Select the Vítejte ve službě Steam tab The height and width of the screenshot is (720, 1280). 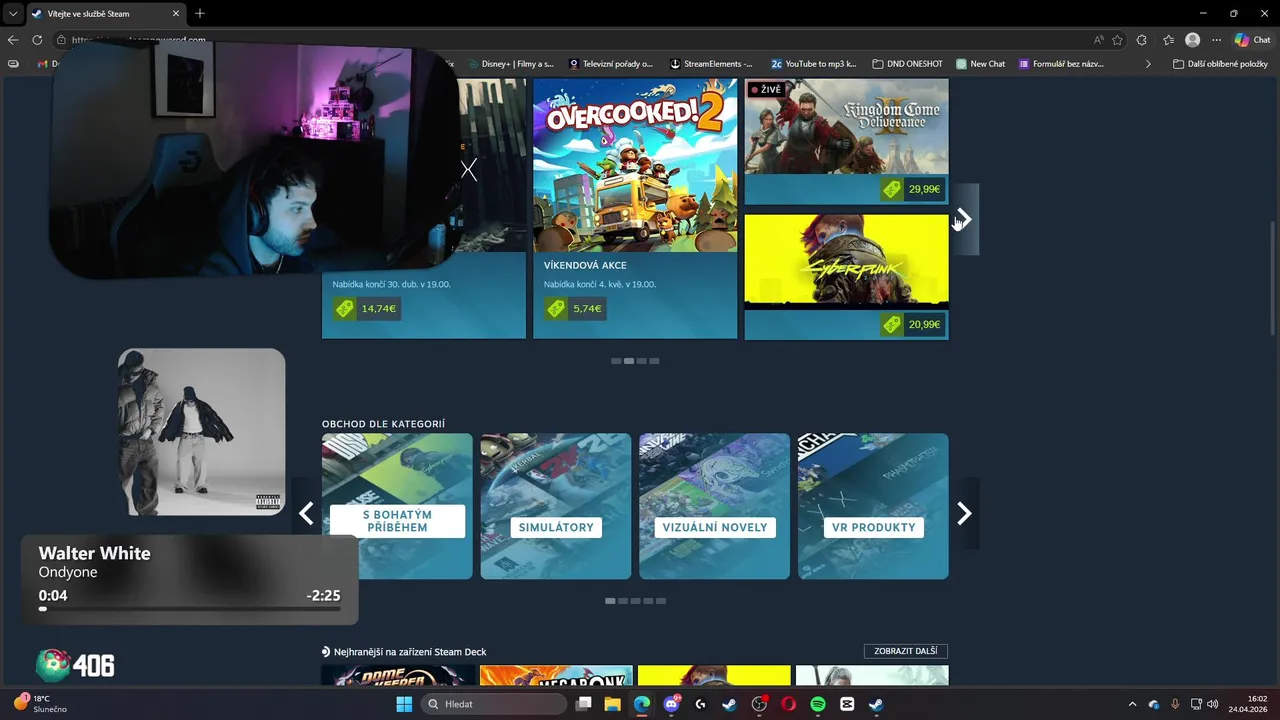(x=105, y=14)
